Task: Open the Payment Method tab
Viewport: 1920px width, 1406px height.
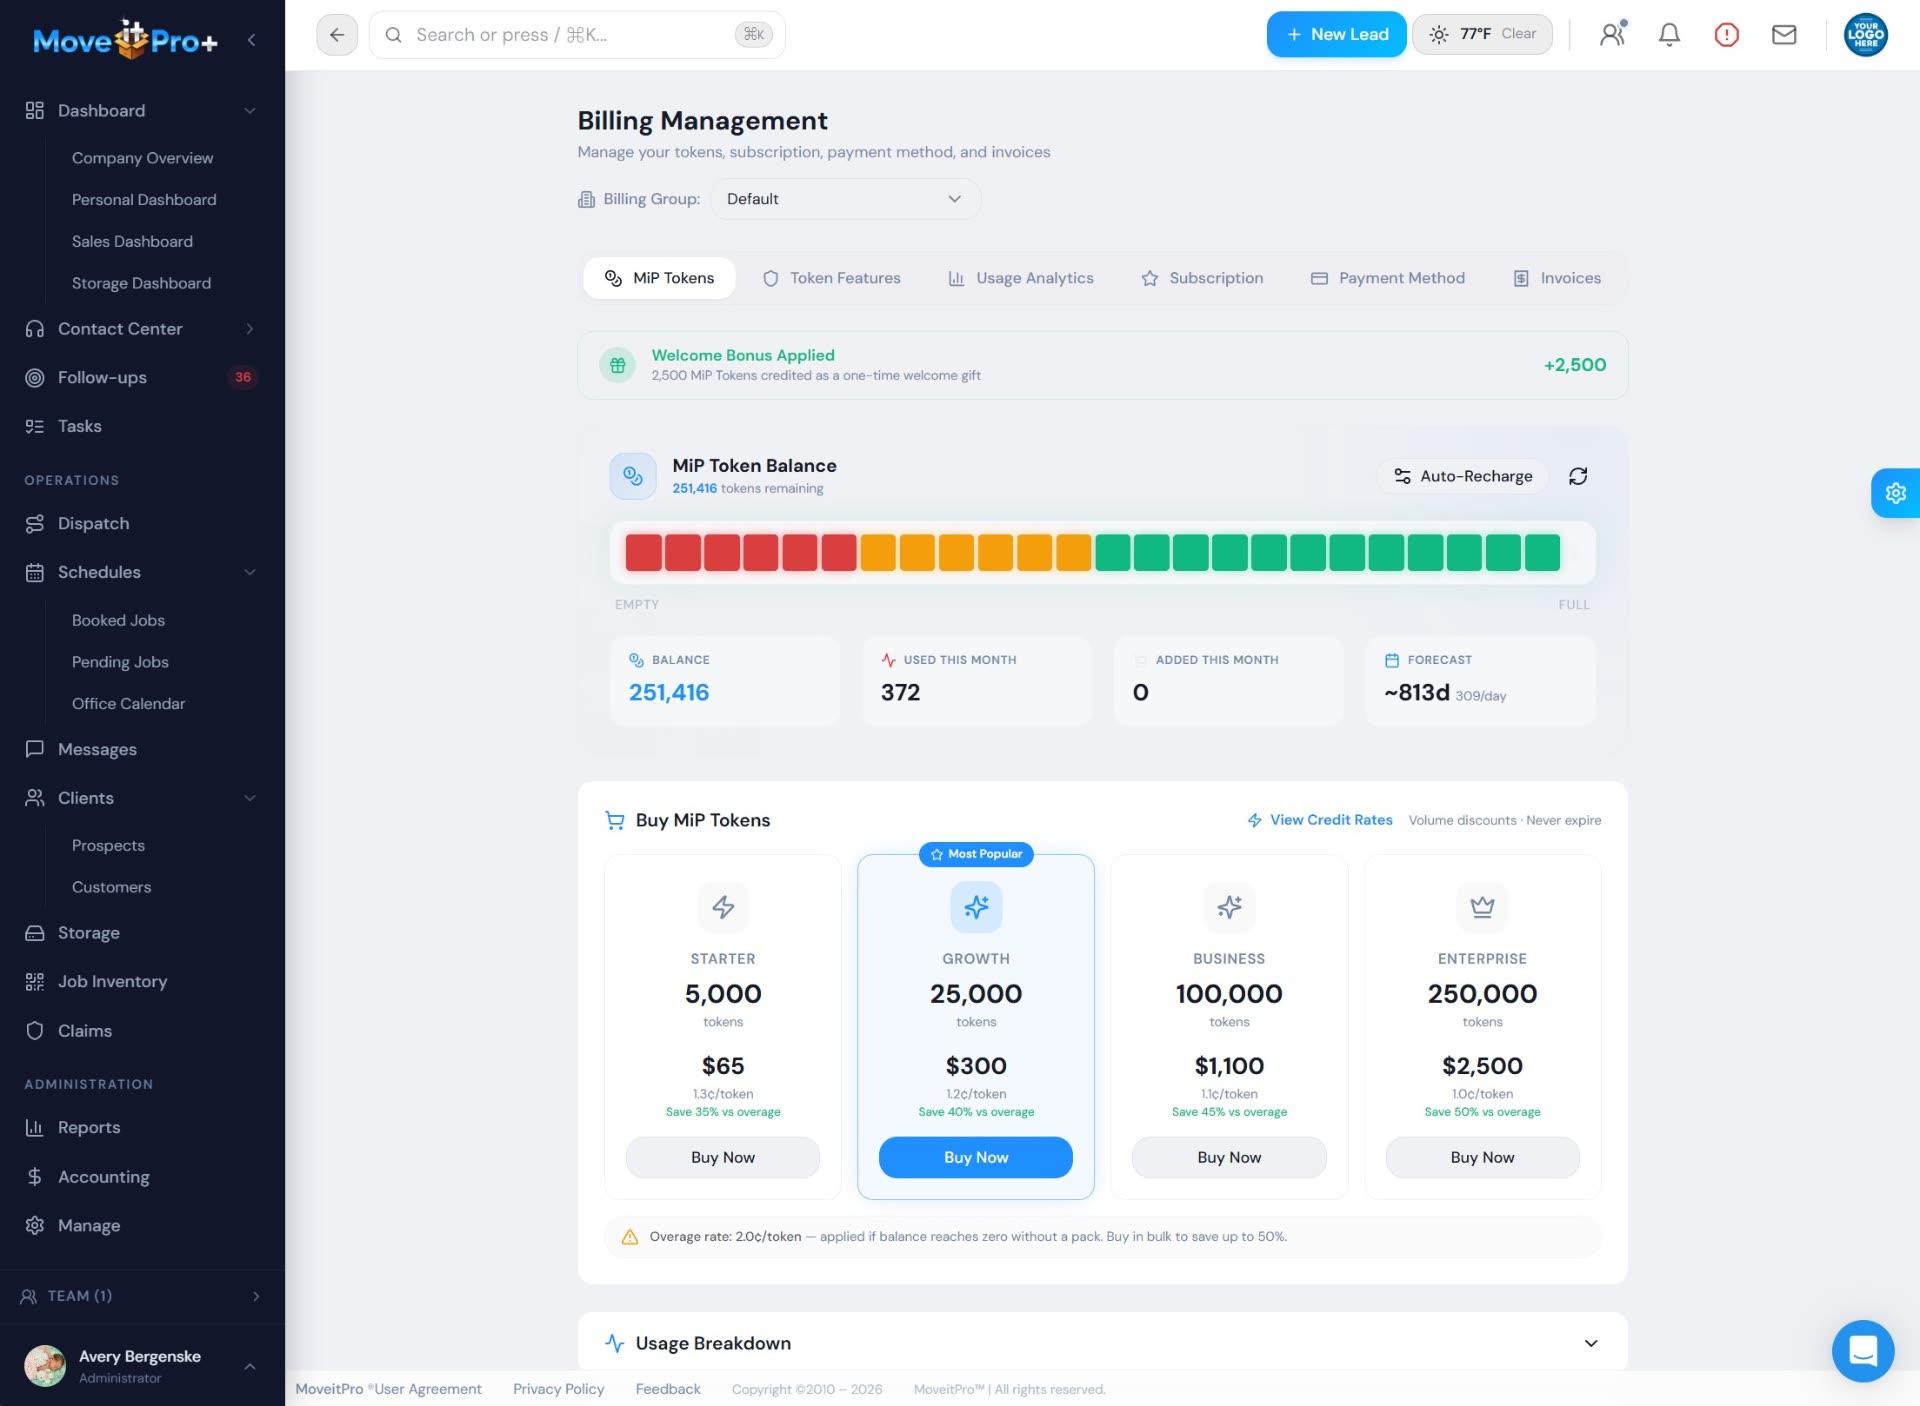Action: click(x=1388, y=278)
